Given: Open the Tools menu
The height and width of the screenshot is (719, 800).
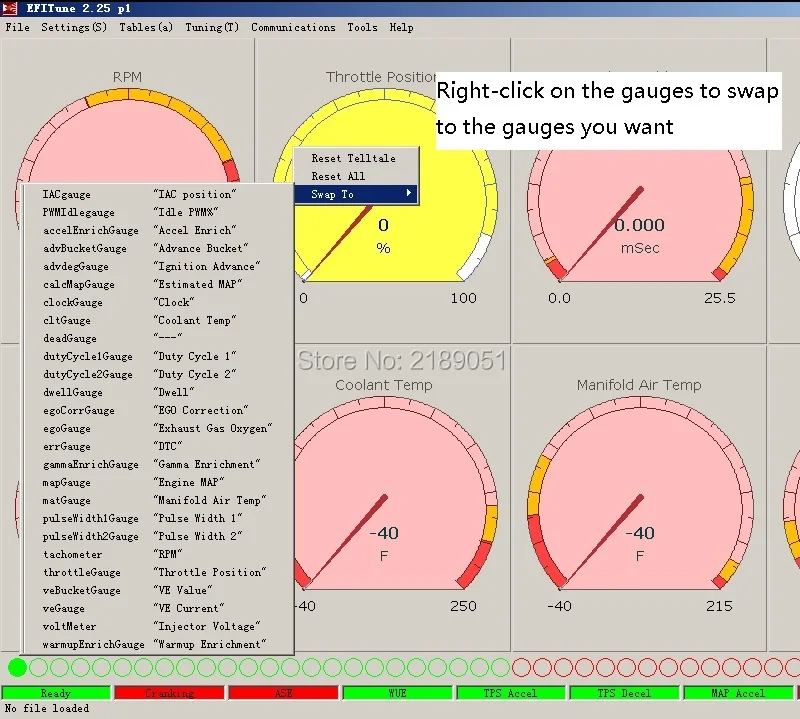Looking at the screenshot, I should pyautogui.click(x=362, y=28).
